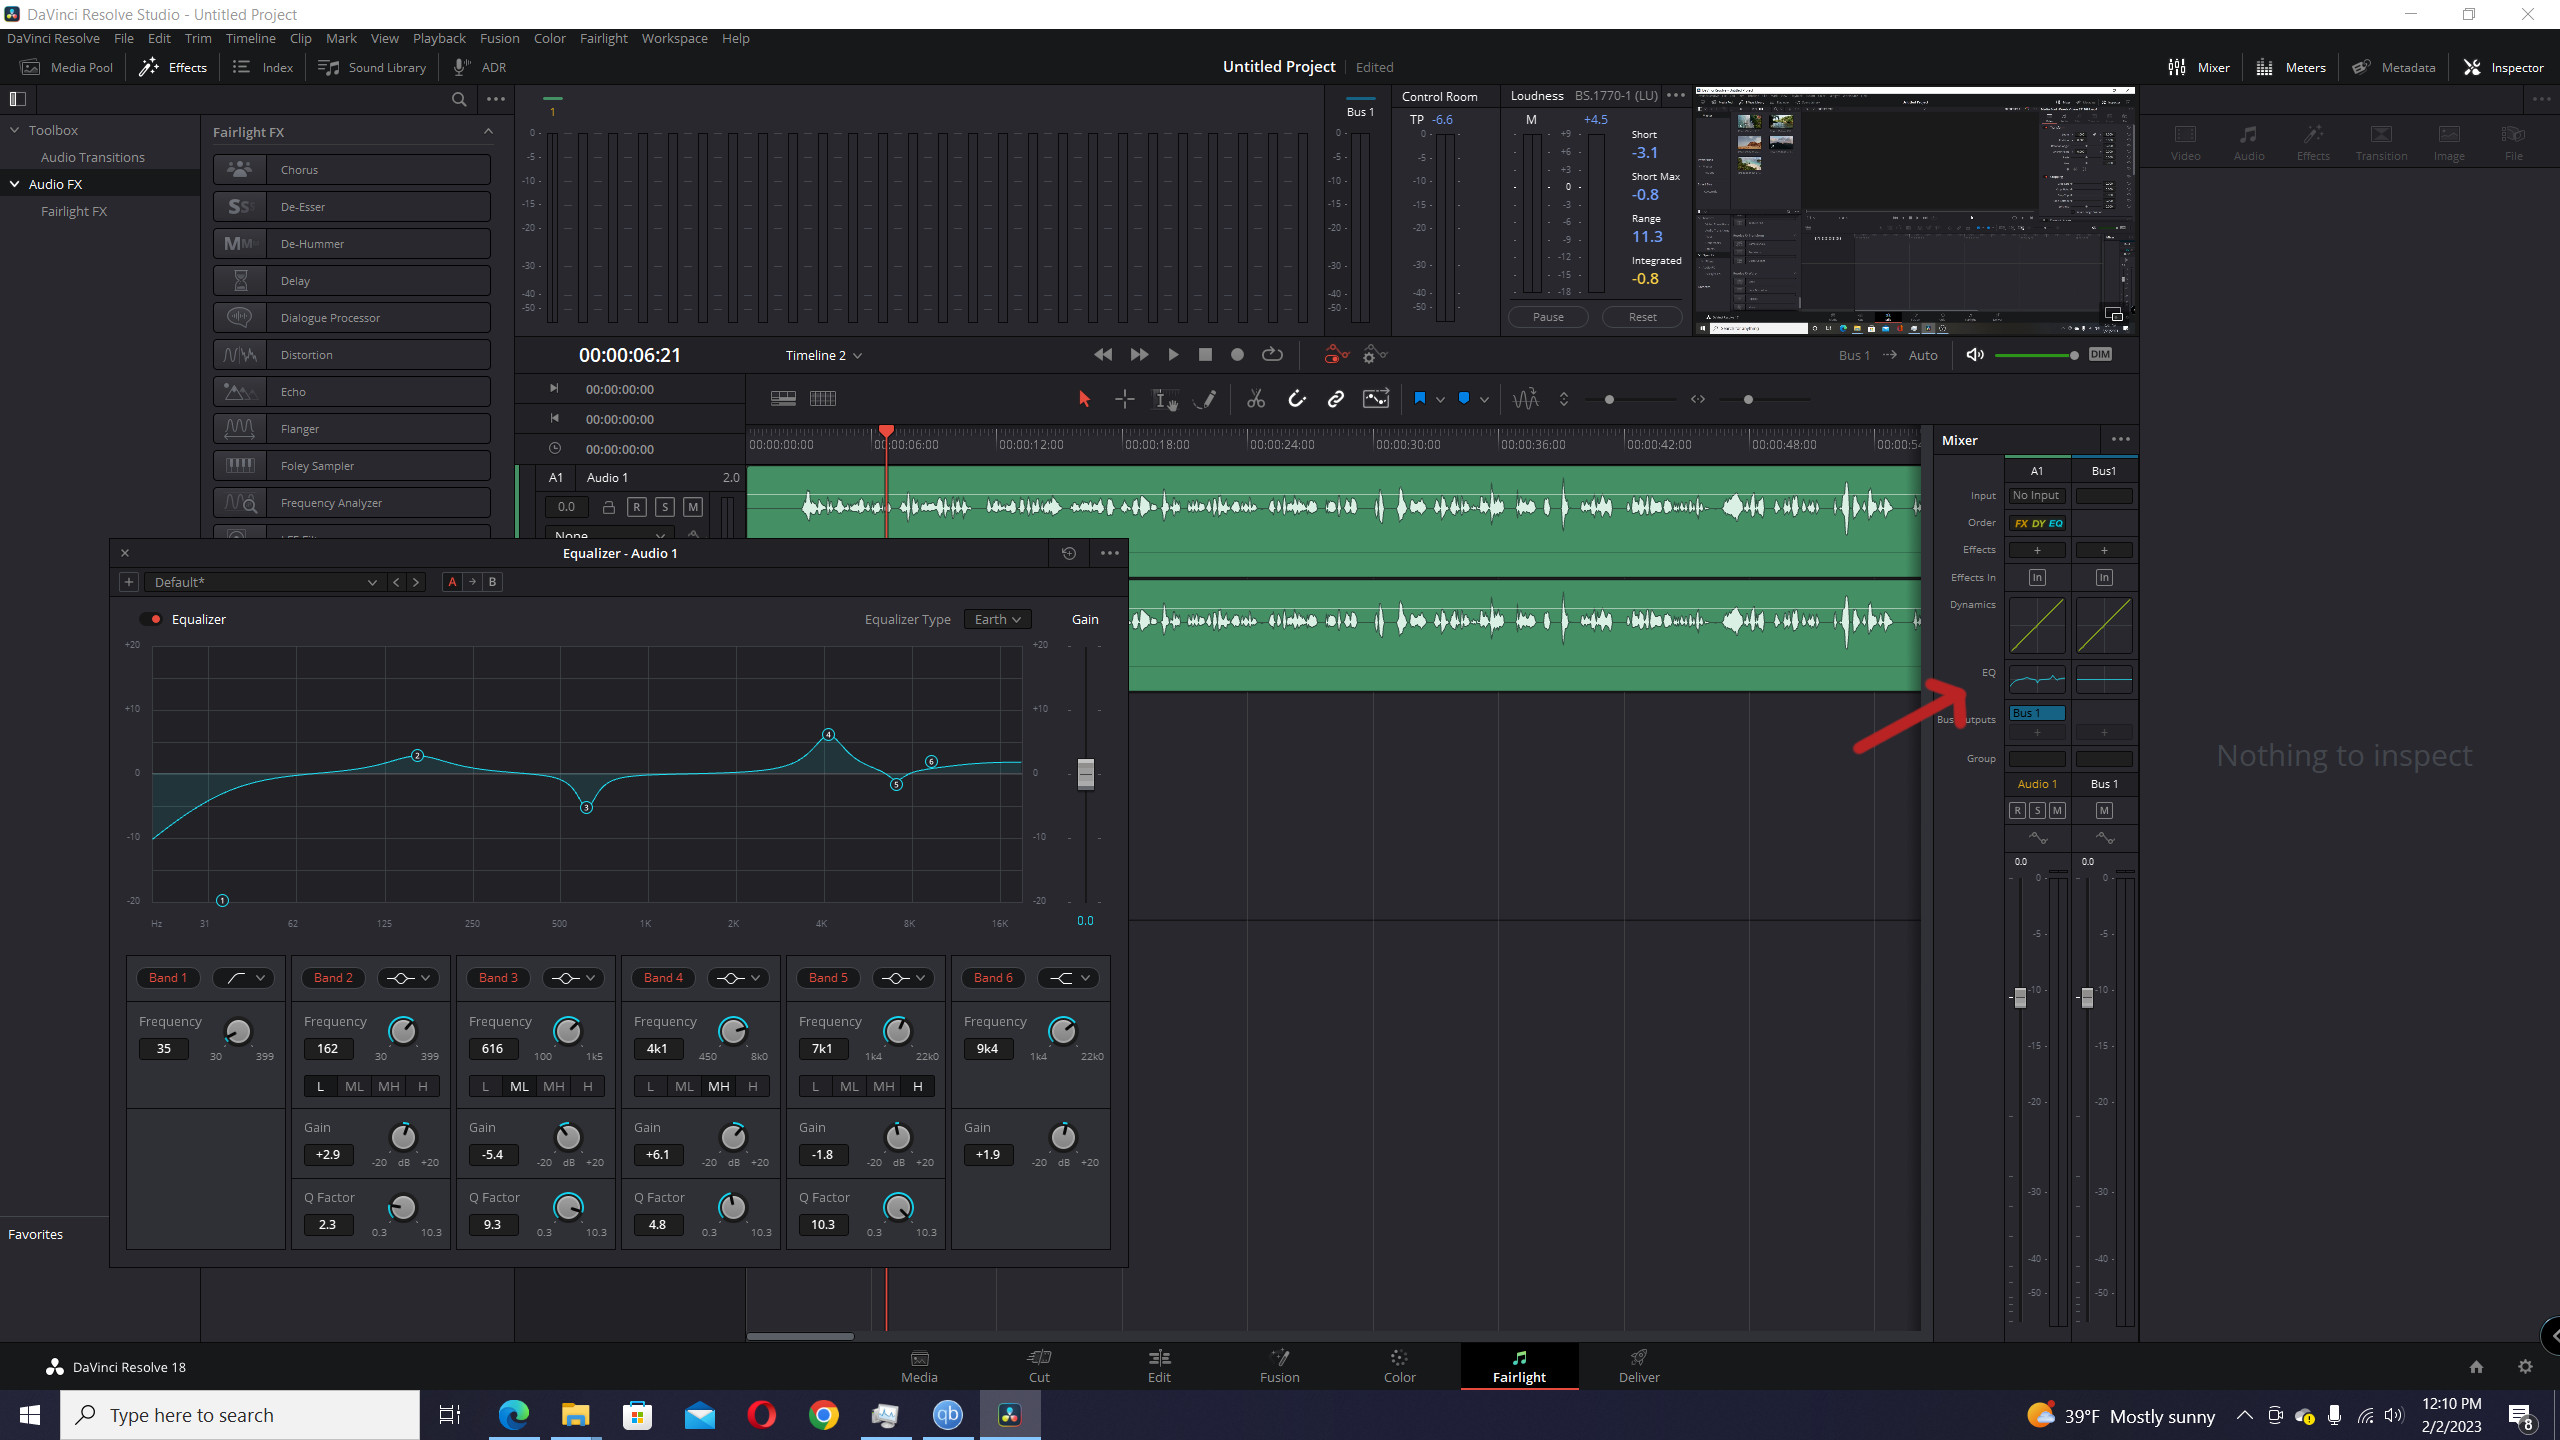Screen dimensions: 2560x1440
Task: Open the A1 Dynamics graph in Mixer
Action: tap(2037, 626)
